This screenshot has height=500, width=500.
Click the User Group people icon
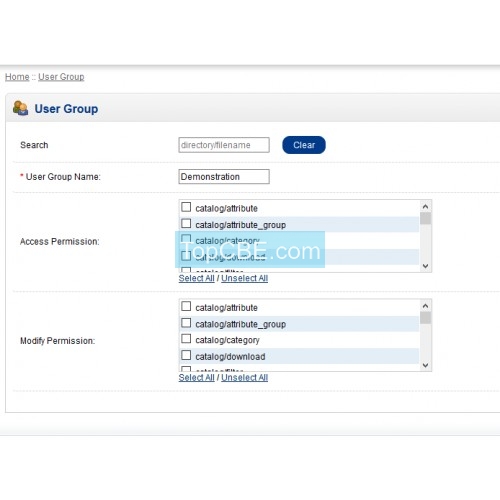(20, 108)
